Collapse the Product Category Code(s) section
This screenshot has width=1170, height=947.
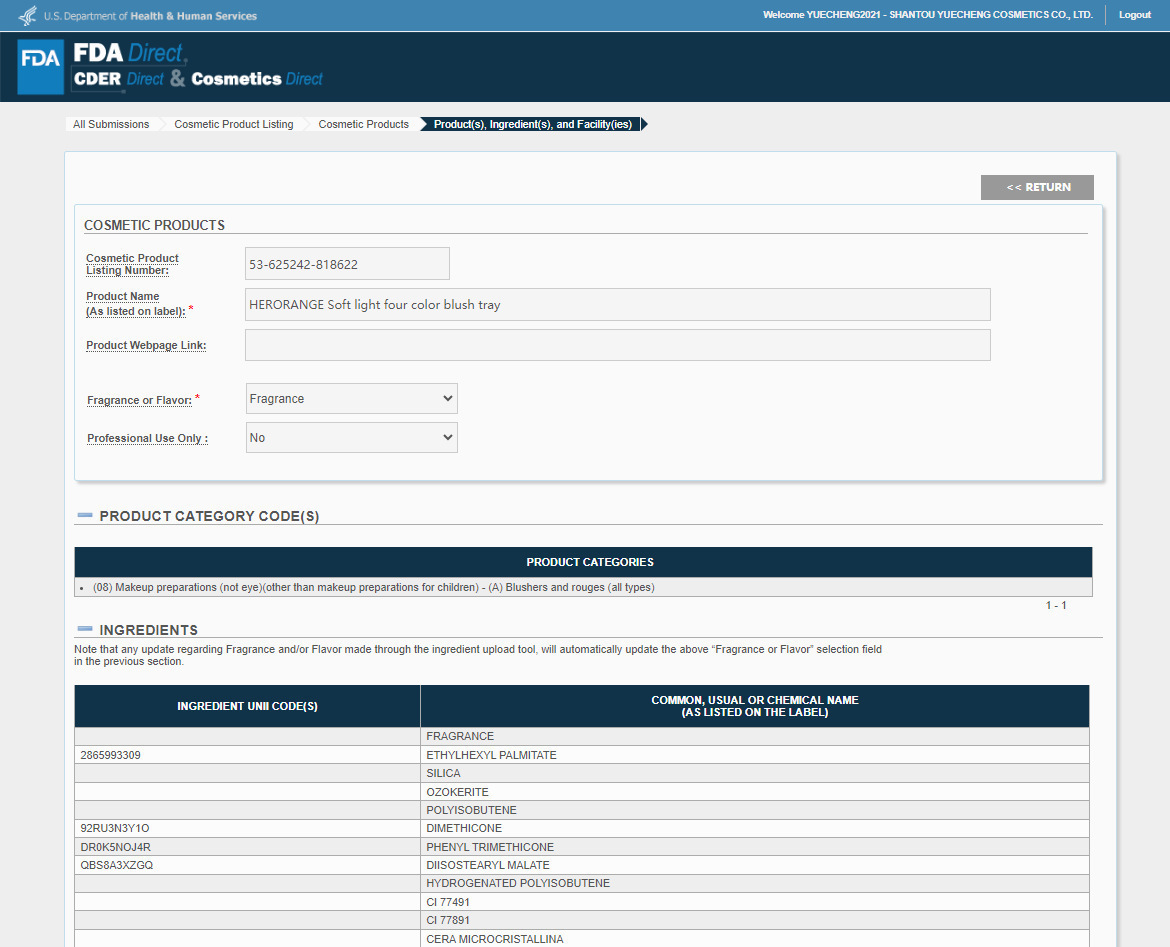point(85,516)
